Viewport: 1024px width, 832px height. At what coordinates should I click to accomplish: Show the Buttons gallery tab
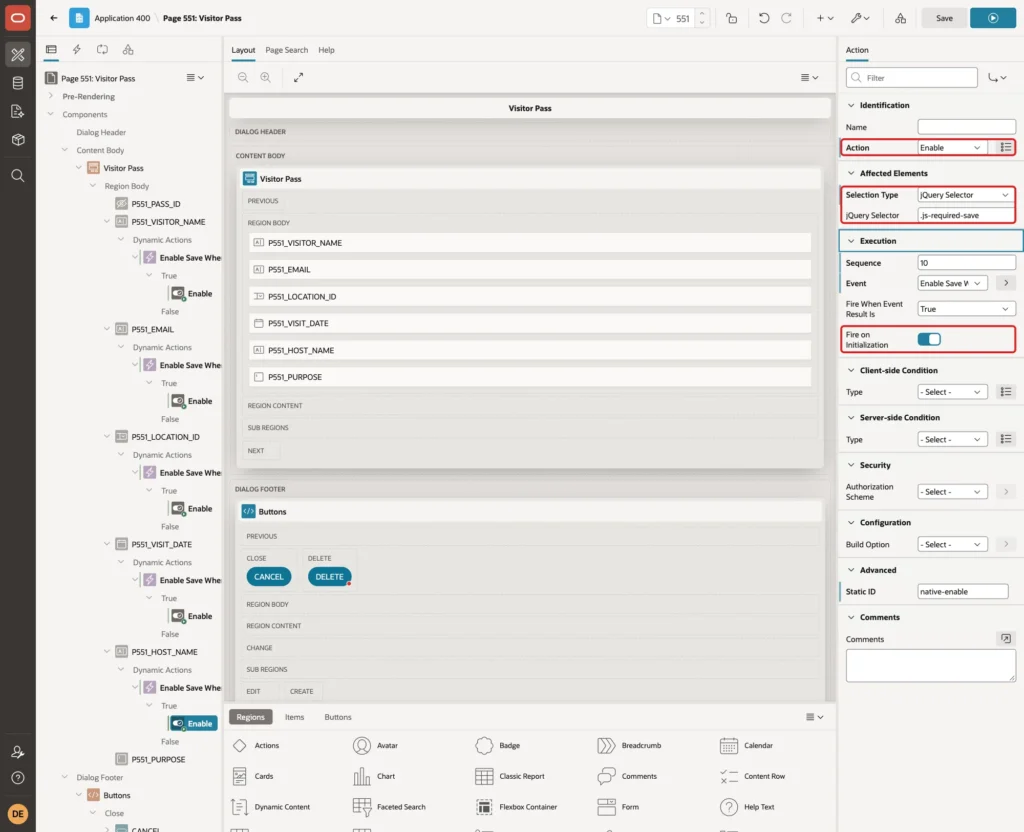(338, 717)
